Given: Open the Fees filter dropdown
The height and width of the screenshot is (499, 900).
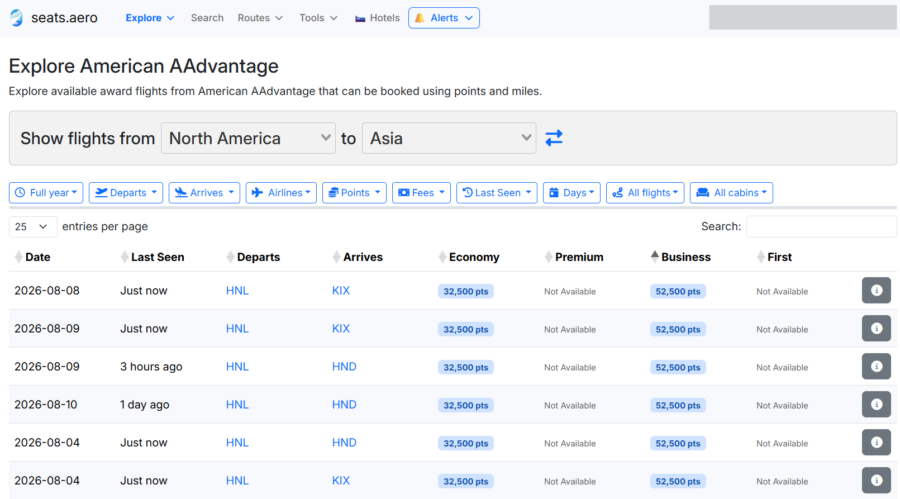Looking at the screenshot, I should (421, 193).
